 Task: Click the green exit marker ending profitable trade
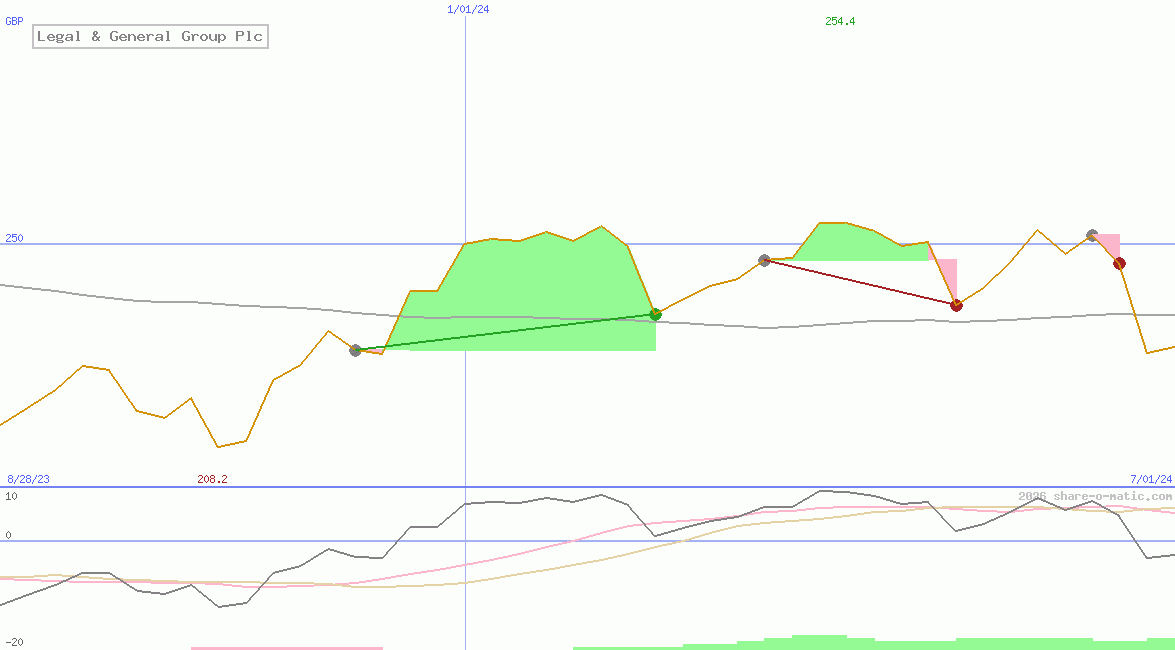pos(656,314)
